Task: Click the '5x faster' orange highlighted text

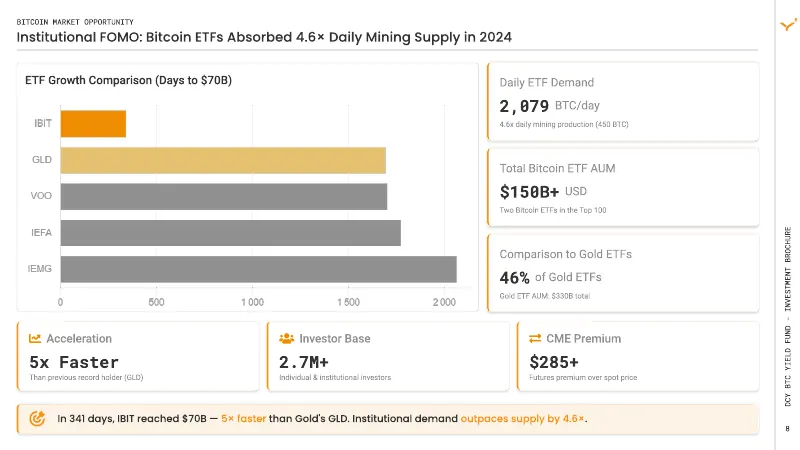Action: point(243,418)
